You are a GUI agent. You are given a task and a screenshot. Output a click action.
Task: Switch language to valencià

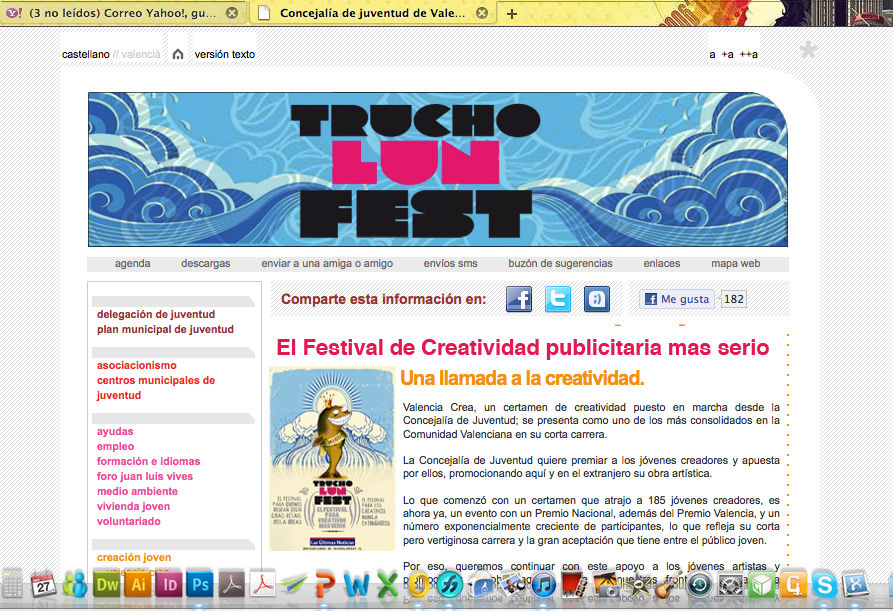tap(141, 55)
